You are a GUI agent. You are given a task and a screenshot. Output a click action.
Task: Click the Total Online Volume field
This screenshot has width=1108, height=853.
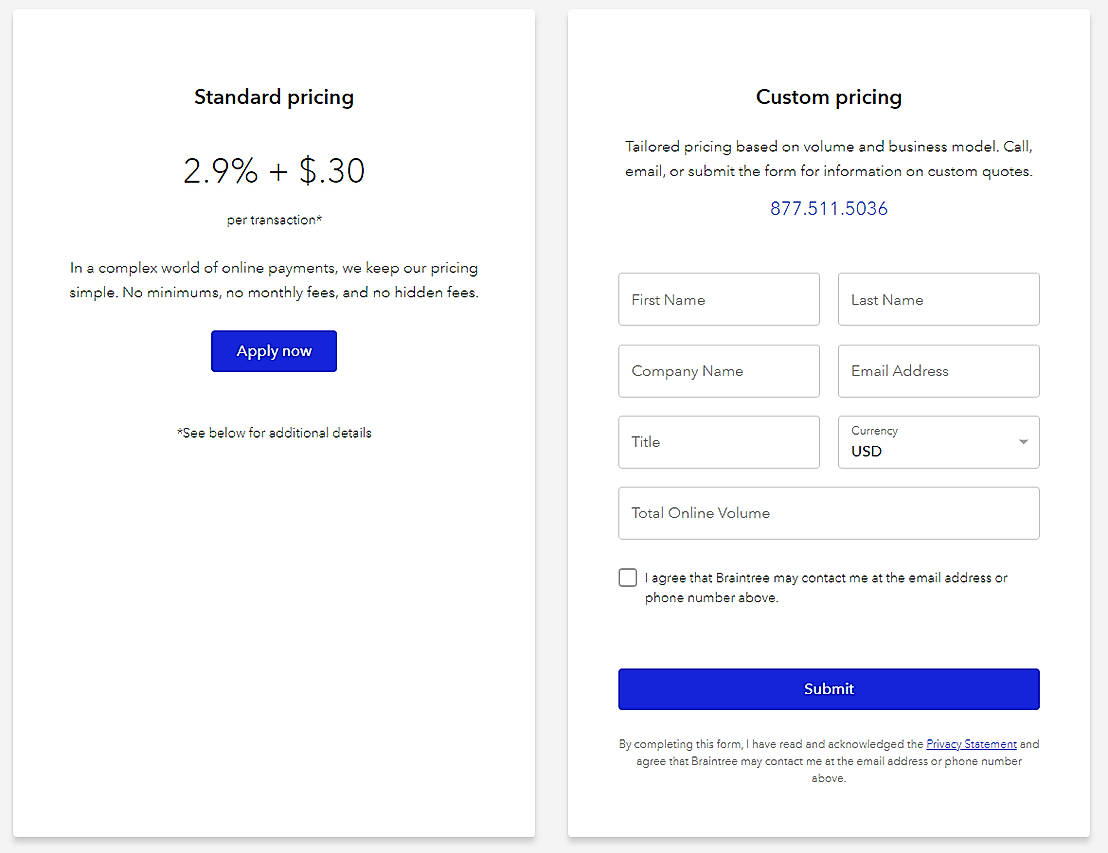(x=828, y=513)
